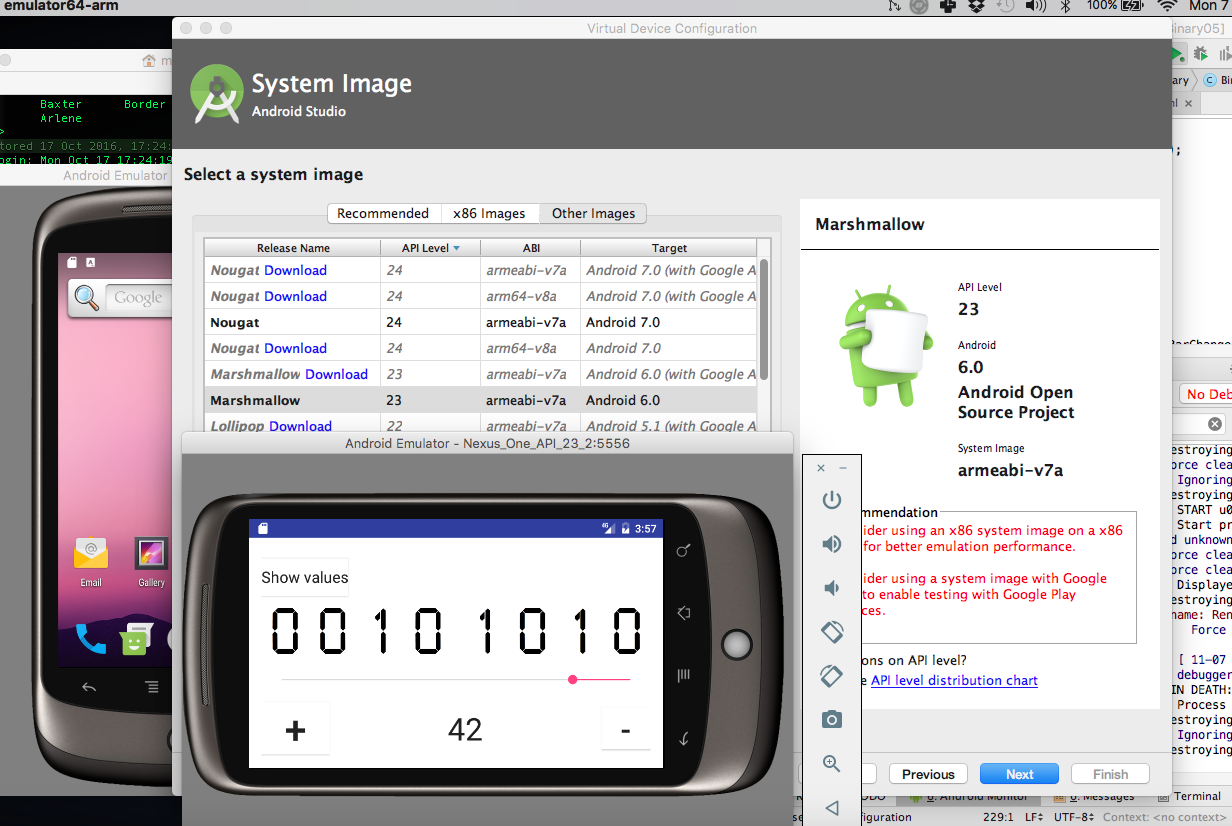Open API level distribution chart link
Viewport: 1232px width, 826px height.
[x=954, y=680]
